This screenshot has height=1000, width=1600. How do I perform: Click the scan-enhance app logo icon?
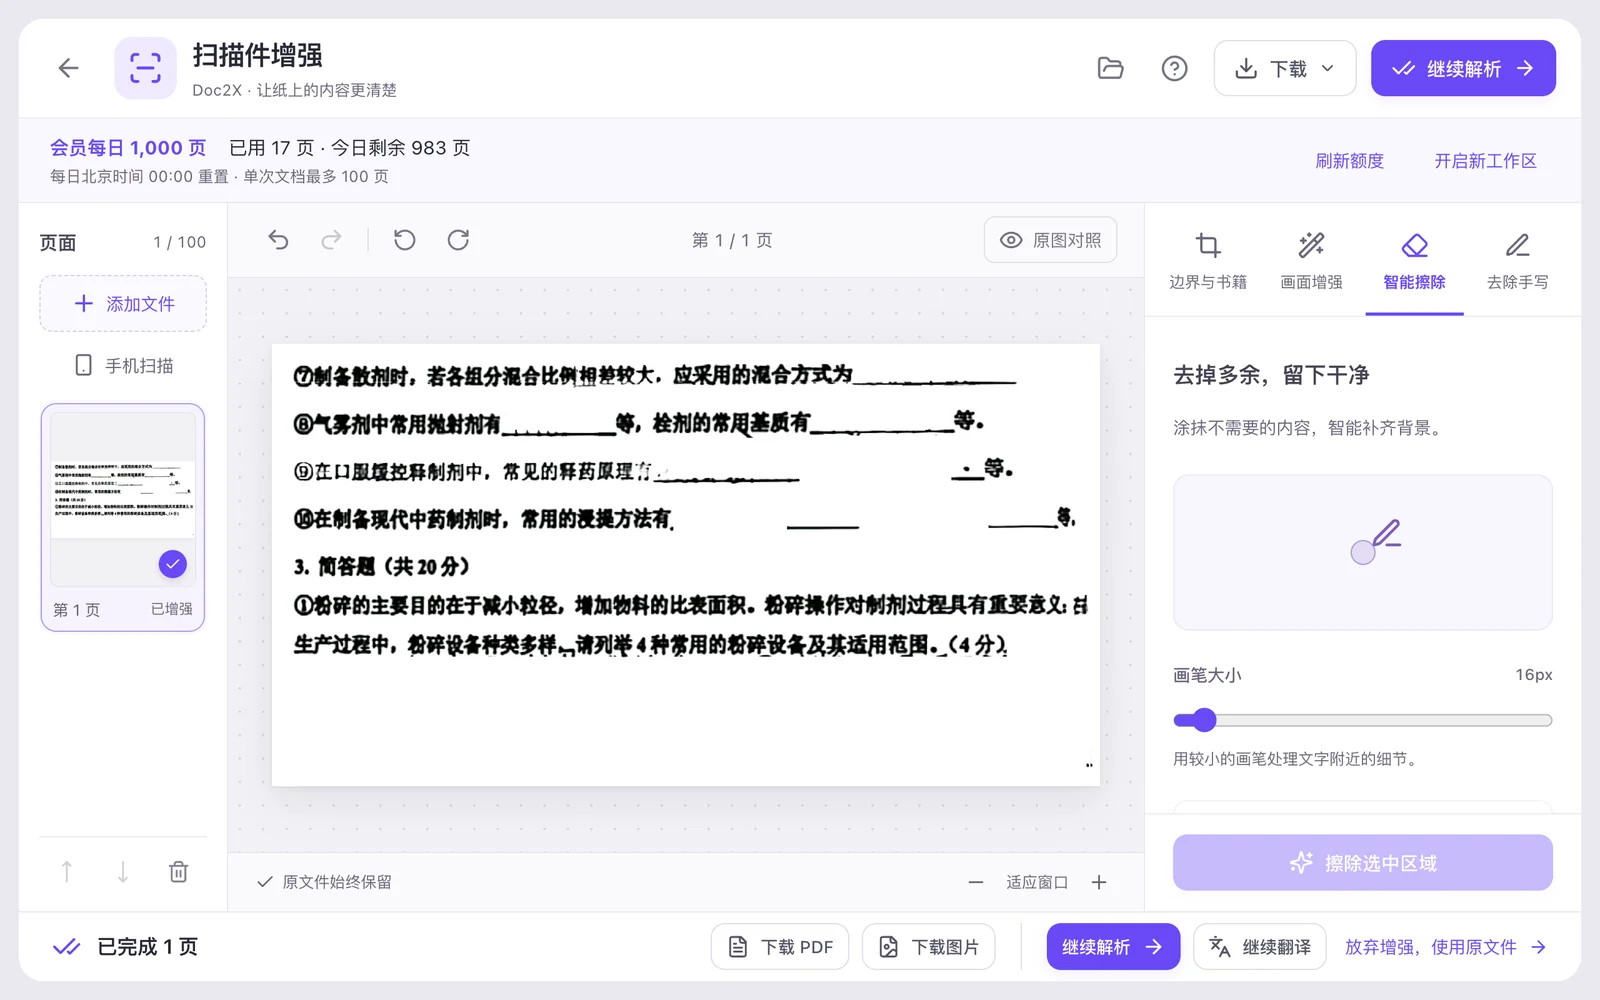click(145, 68)
